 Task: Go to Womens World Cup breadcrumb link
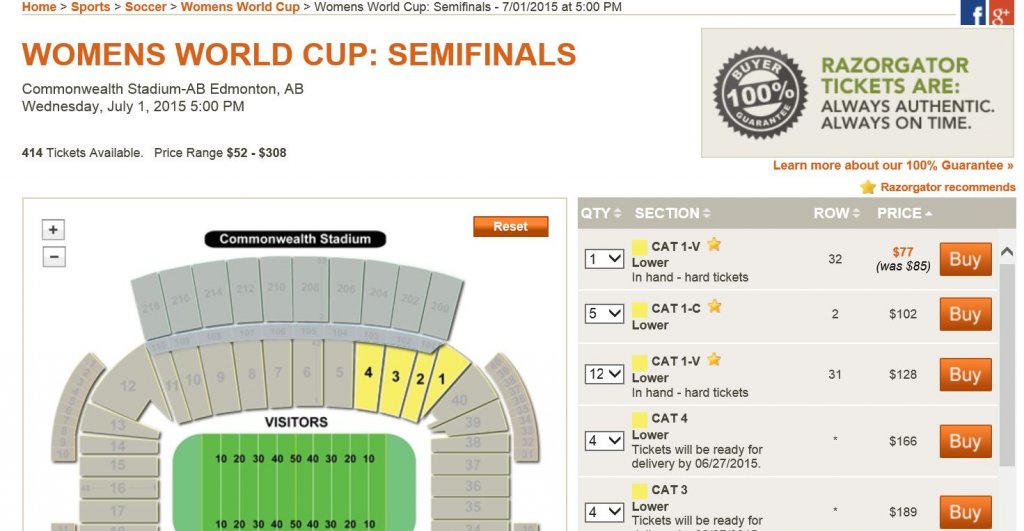pyautogui.click(x=240, y=7)
